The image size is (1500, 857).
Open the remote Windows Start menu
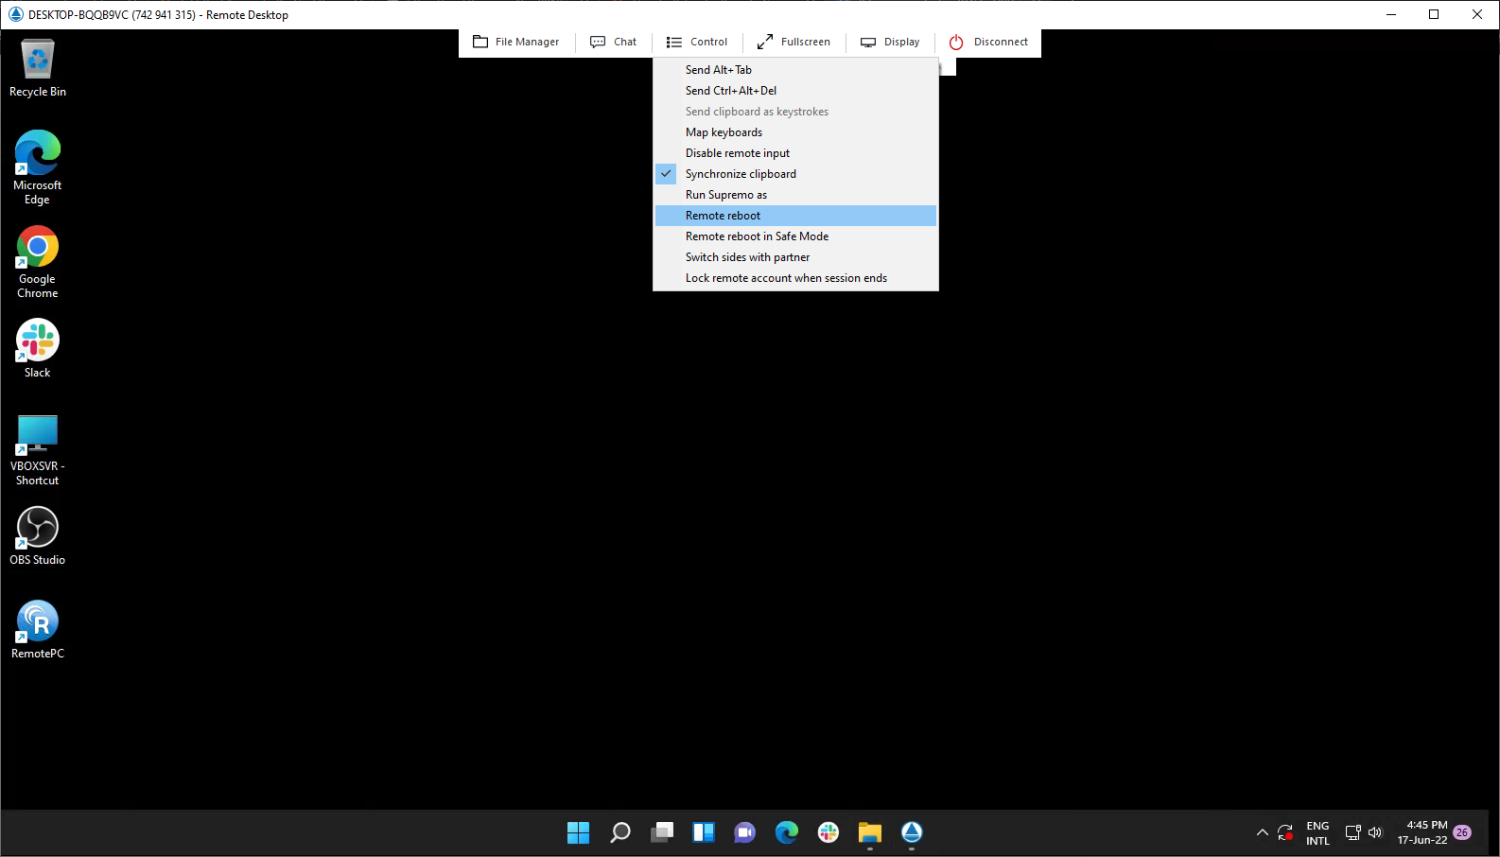(578, 832)
